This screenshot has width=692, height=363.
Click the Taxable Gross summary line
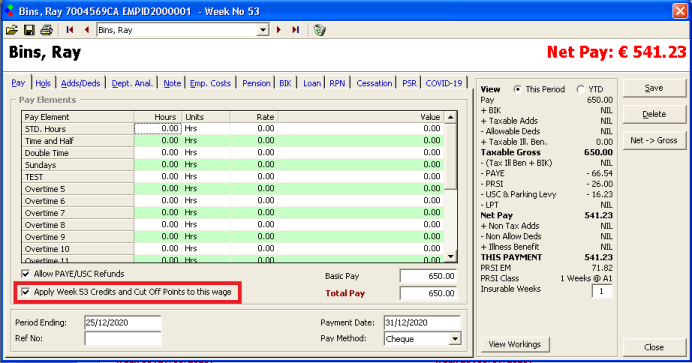(x=546, y=152)
